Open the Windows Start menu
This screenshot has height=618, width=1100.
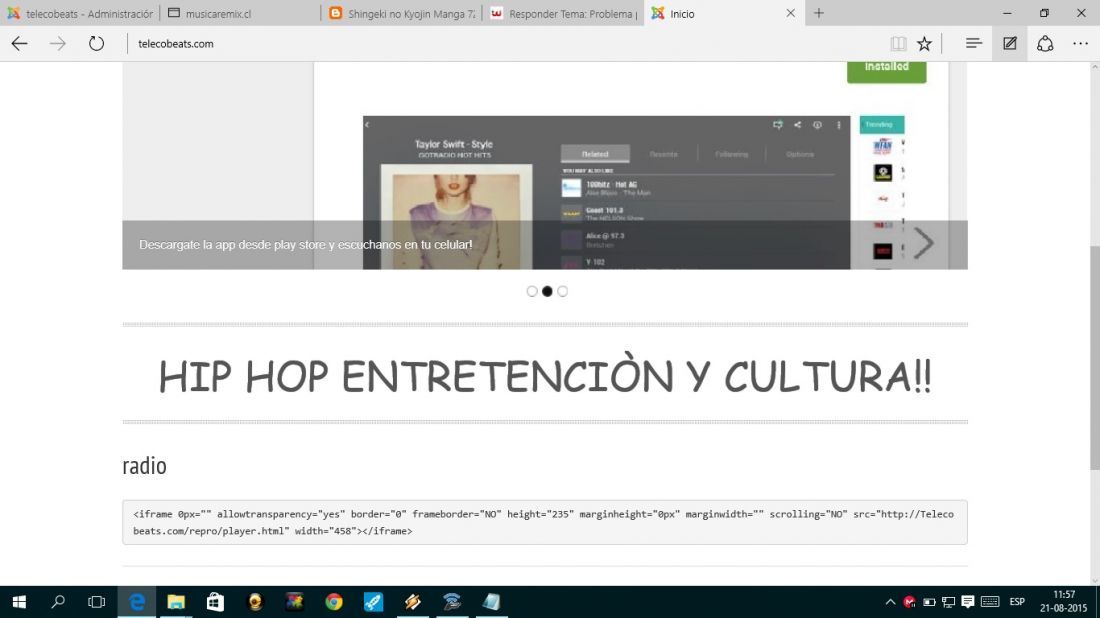coord(19,602)
